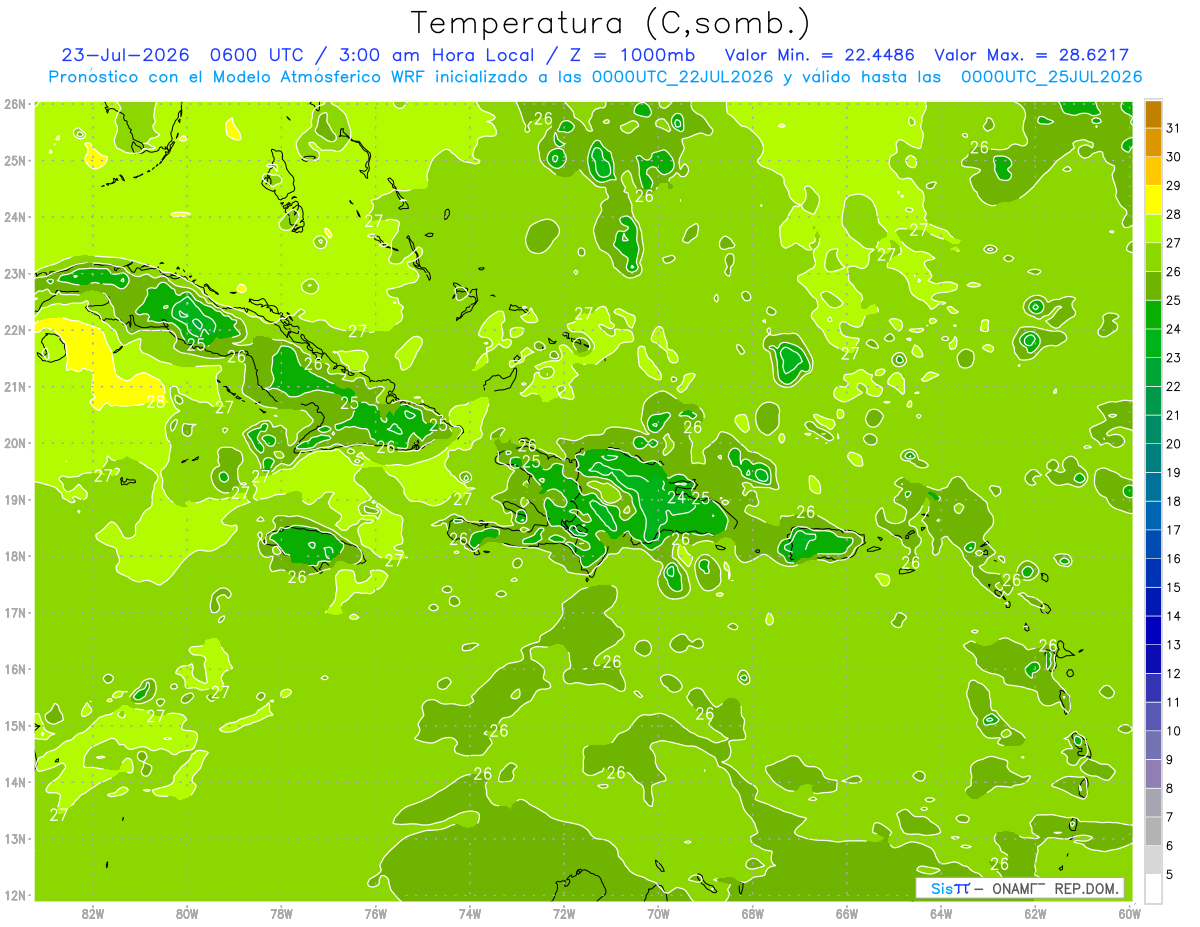
Task: Click the color scale label "10"
Action: 1174,730
